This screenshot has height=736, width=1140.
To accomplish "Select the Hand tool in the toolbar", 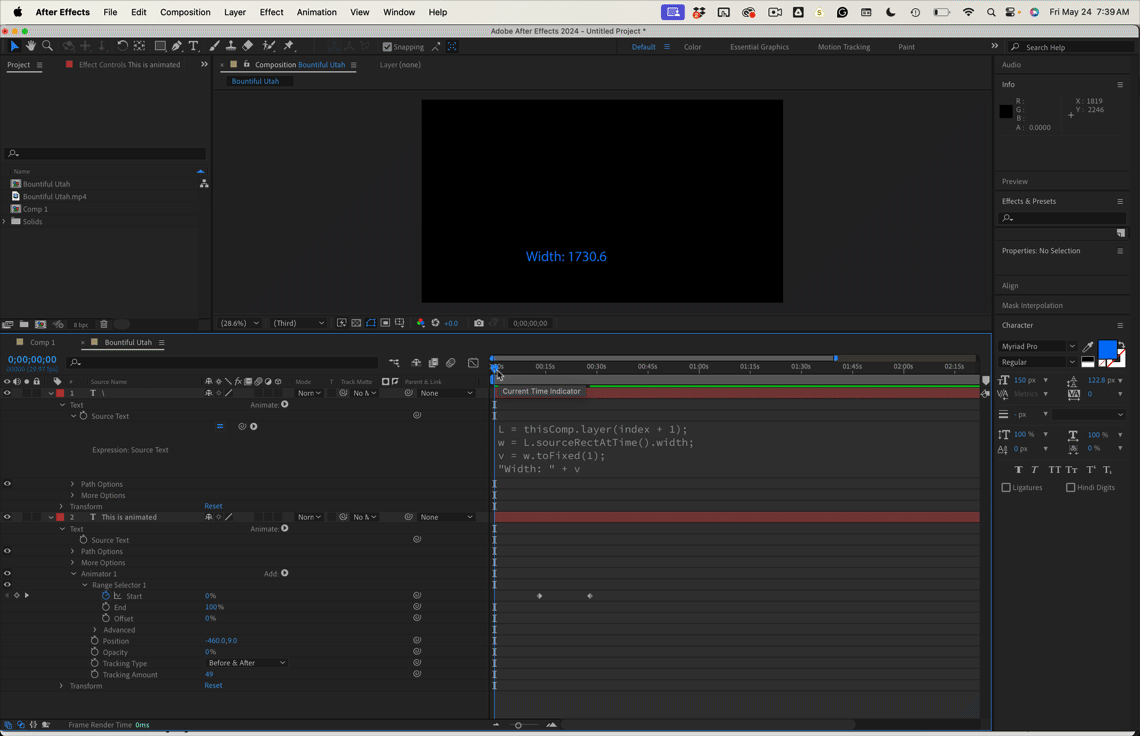I will click(x=31, y=46).
